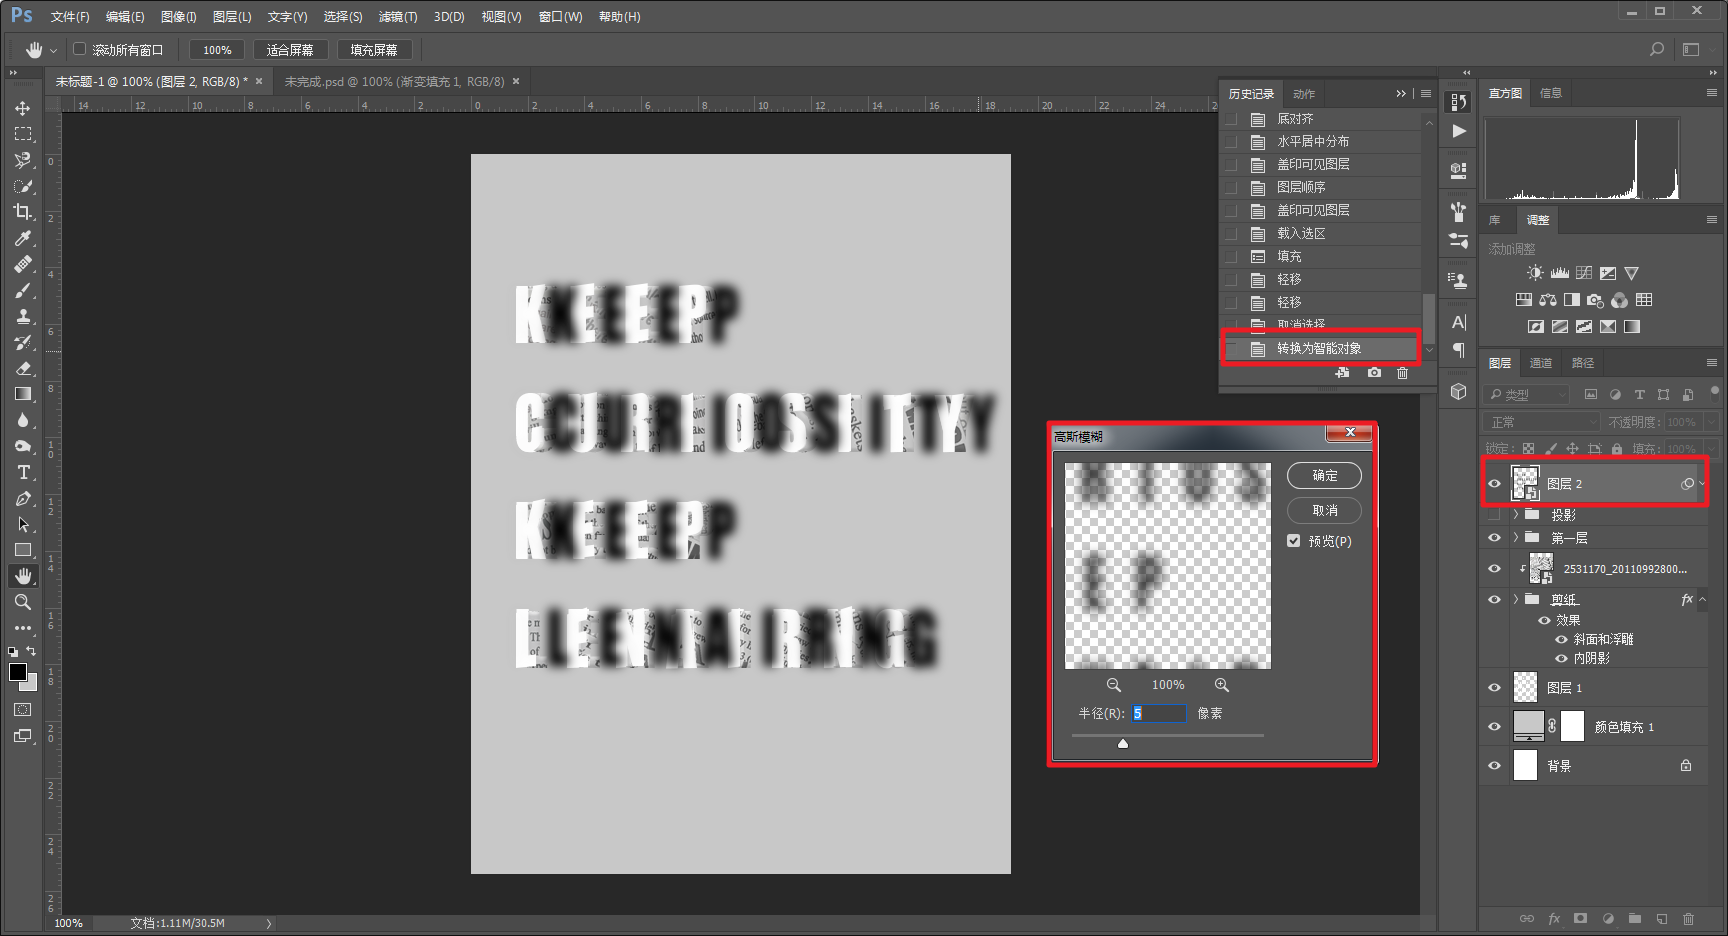Open the 文件(F) menu
Viewport: 1728px width, 936px height.
click(70, 17)
